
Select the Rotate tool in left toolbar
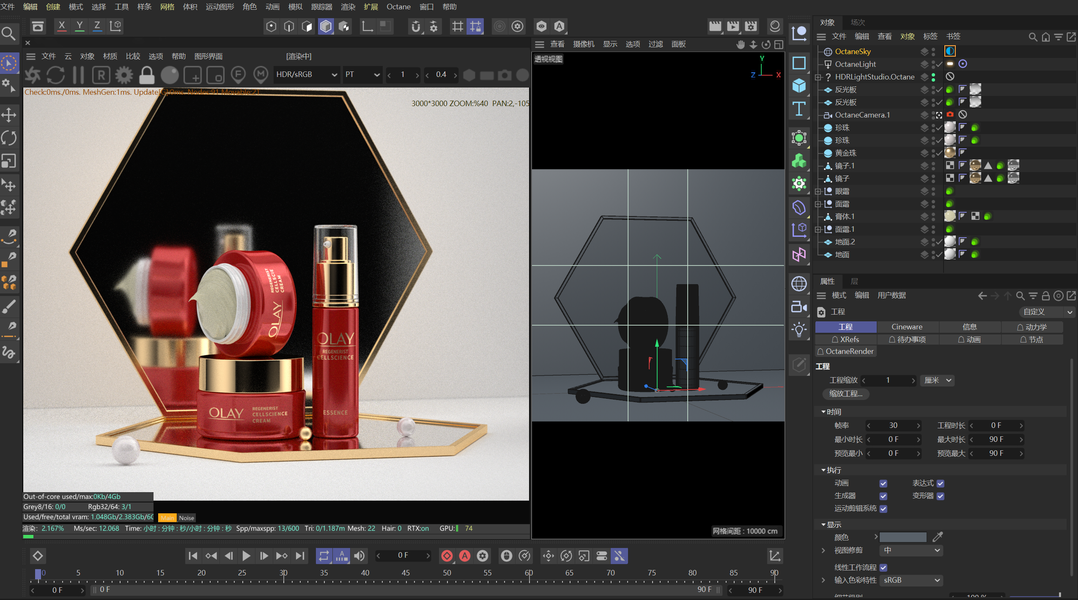[9, 138]
